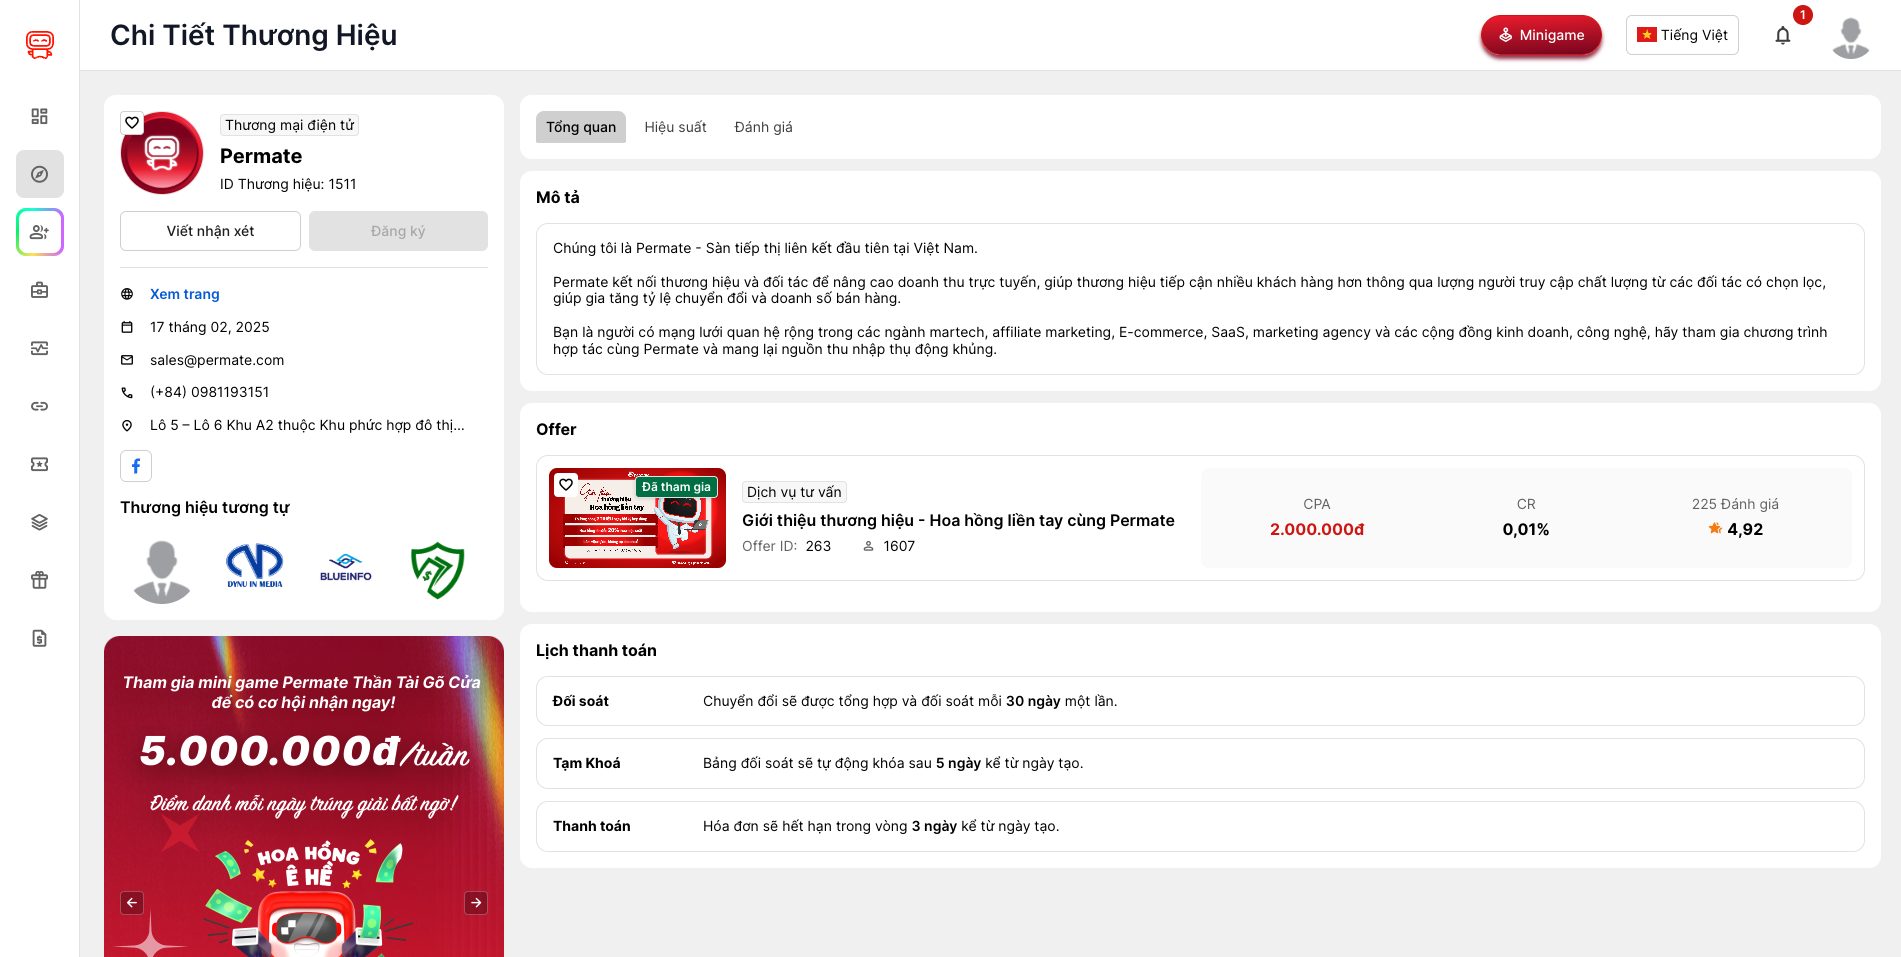This screenshot has width=1901, height=957.
Task: Open the Xem trang link
Action: pos(185,294)
